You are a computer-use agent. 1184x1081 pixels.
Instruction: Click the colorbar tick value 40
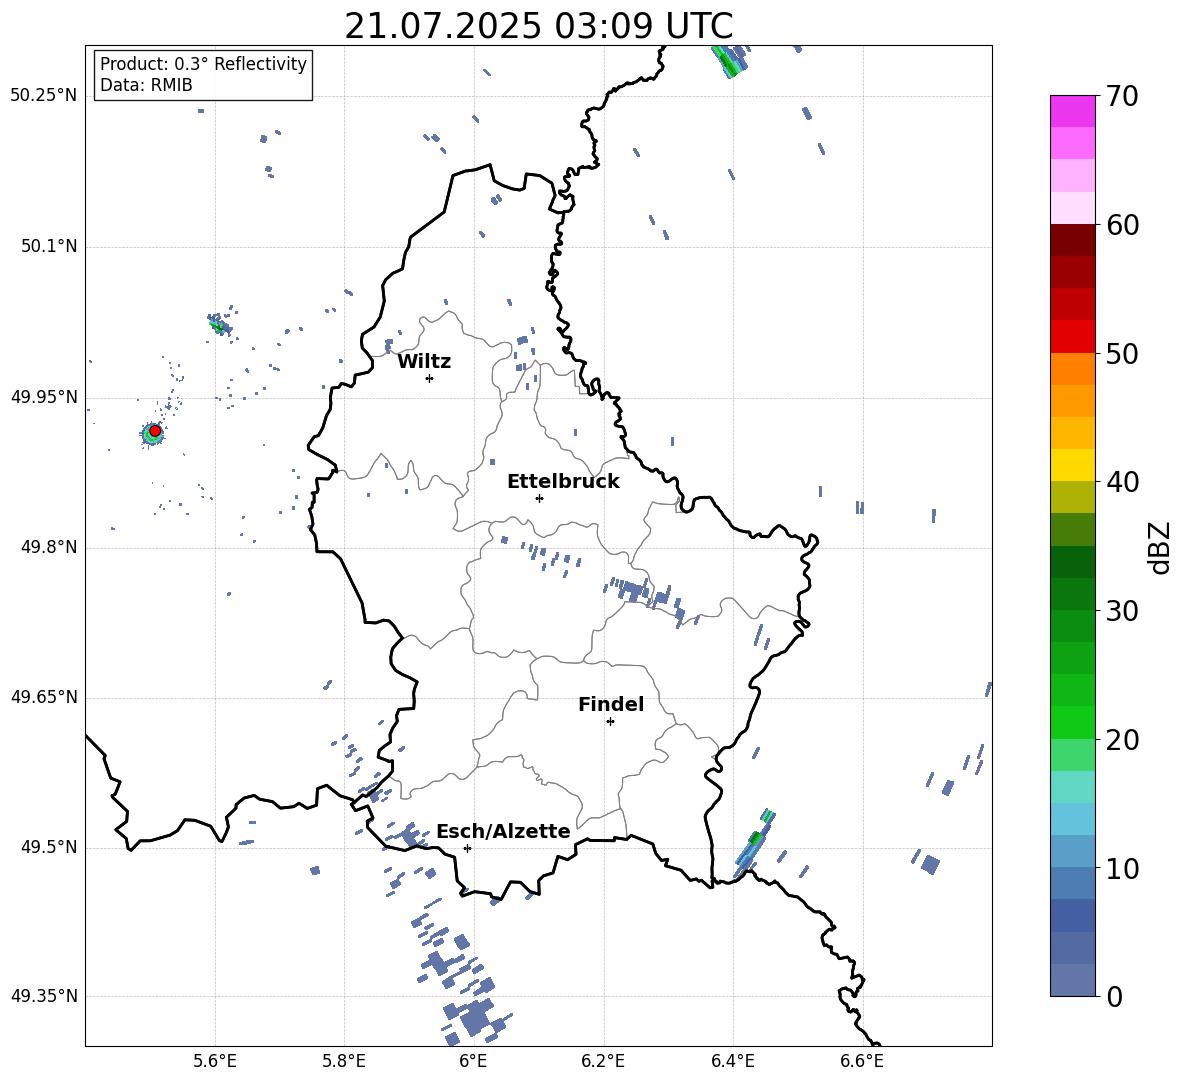(x=1123, y=482)
